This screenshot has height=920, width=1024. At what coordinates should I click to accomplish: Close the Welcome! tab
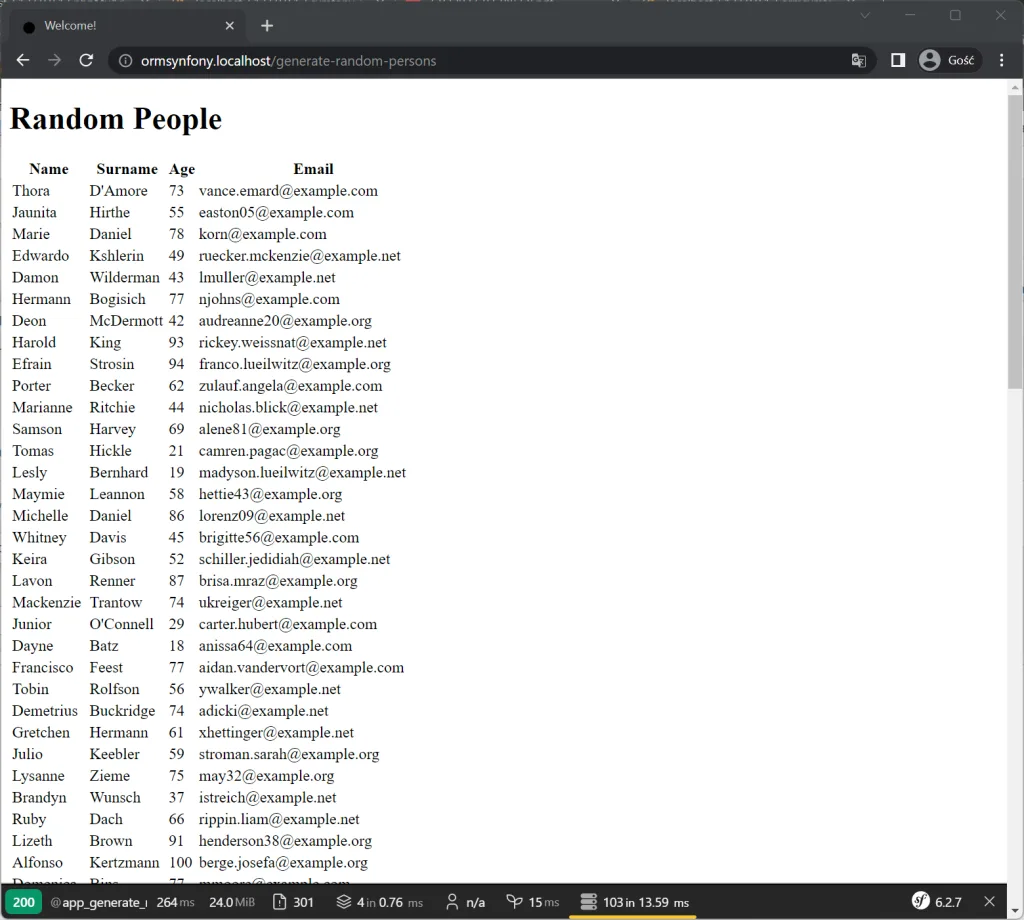229,25
